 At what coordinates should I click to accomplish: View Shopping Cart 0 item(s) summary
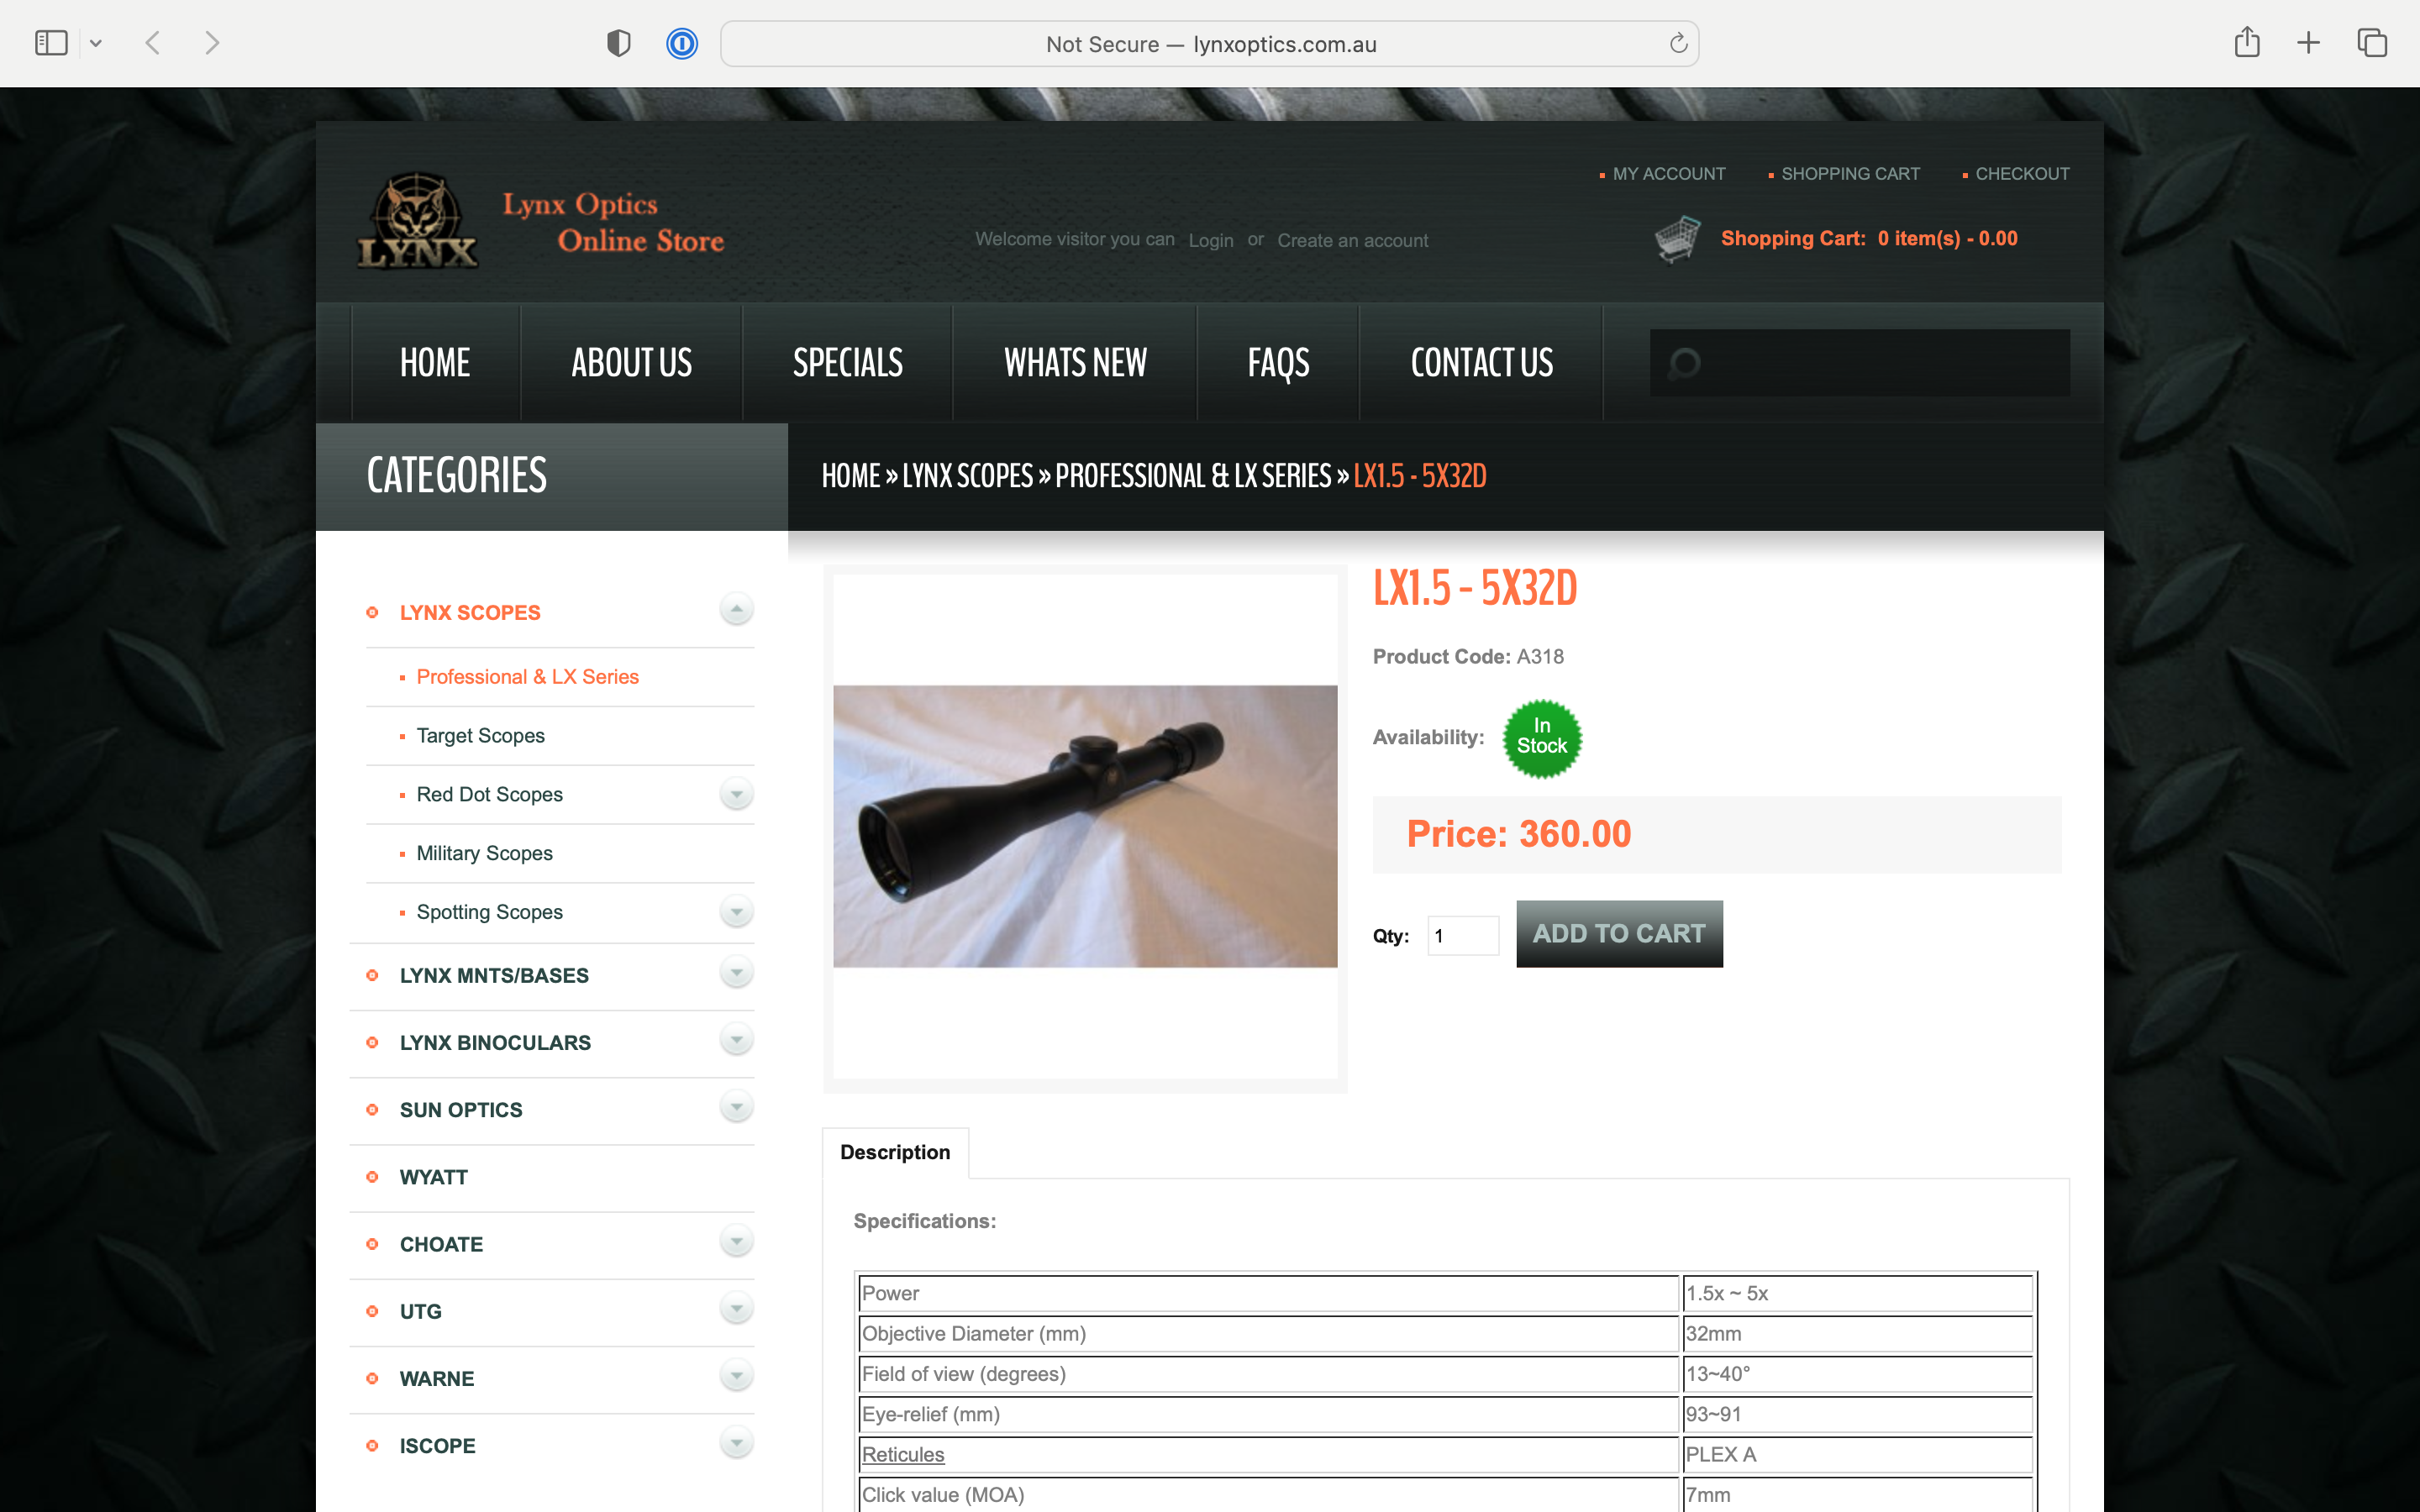pyautogui.click(x=1869, y=239)
